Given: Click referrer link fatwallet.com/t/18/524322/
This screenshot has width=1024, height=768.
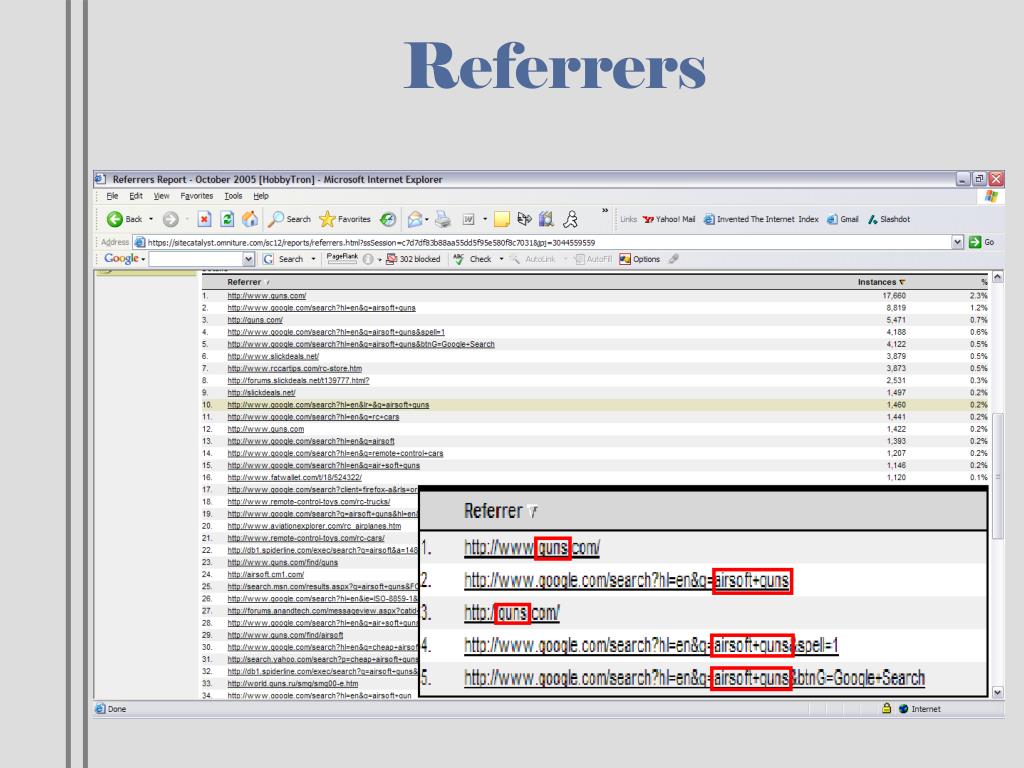Looking at the screenshot, I should [295, 477].
